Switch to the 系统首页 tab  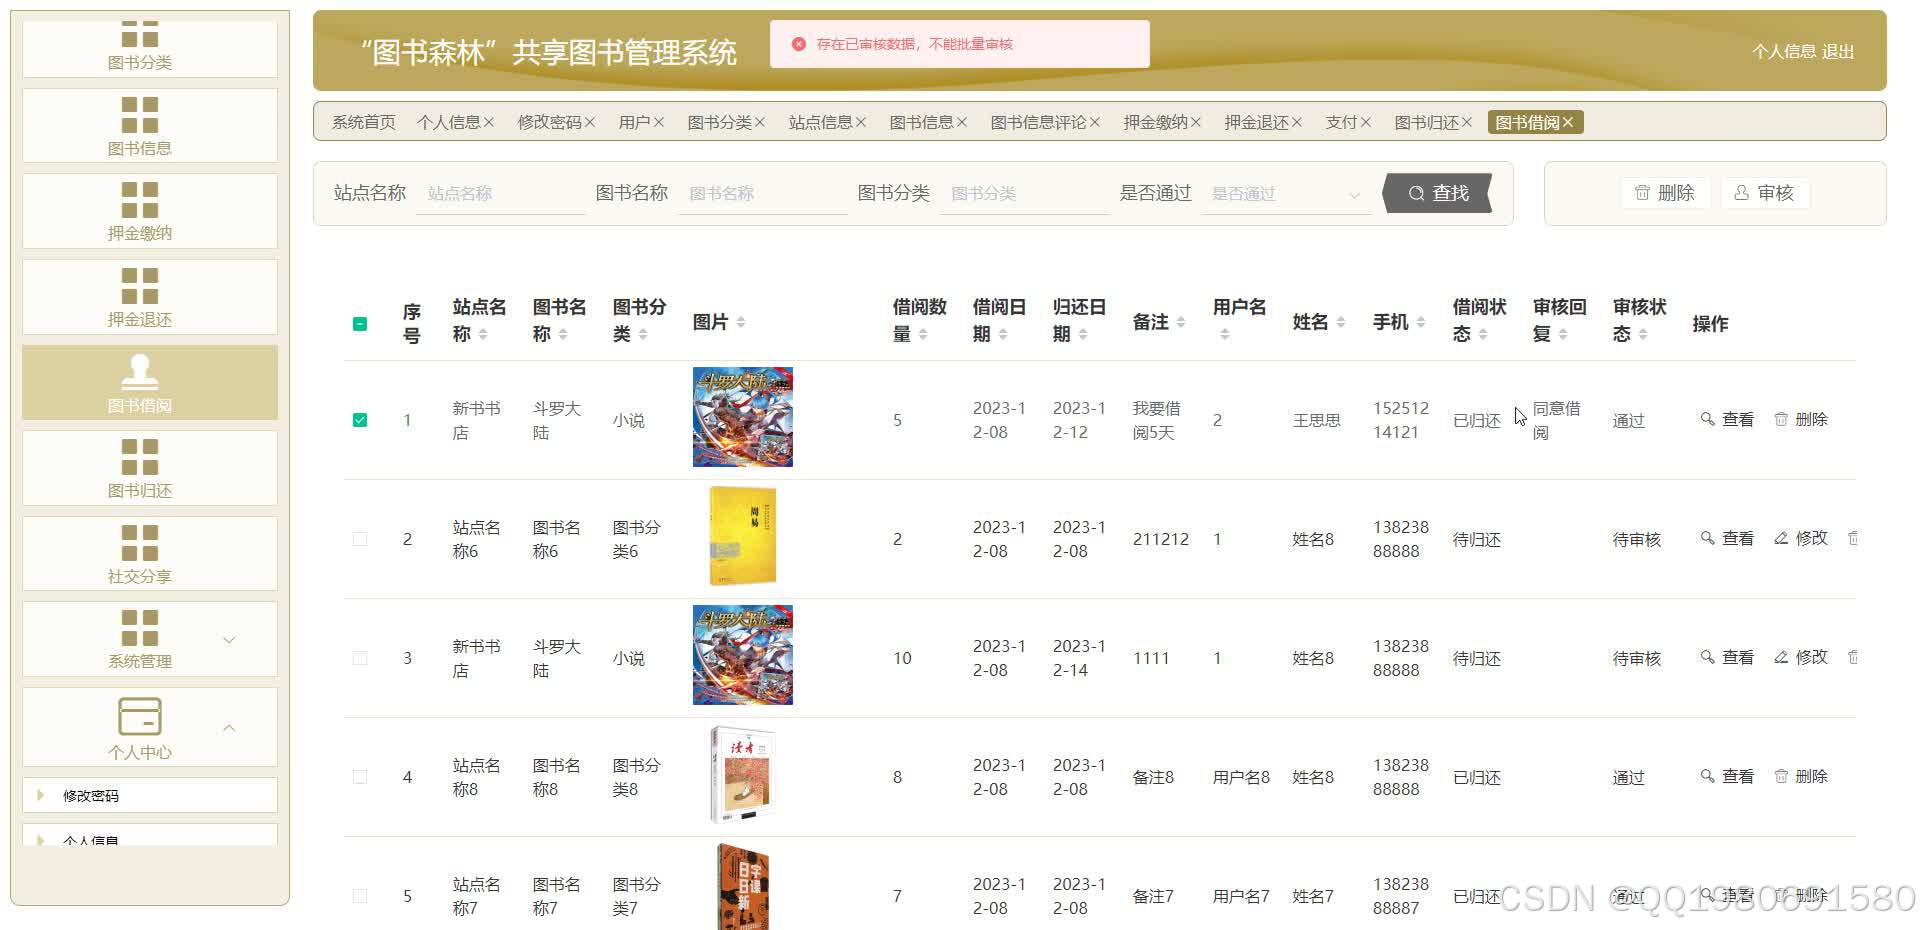point(362,121)
